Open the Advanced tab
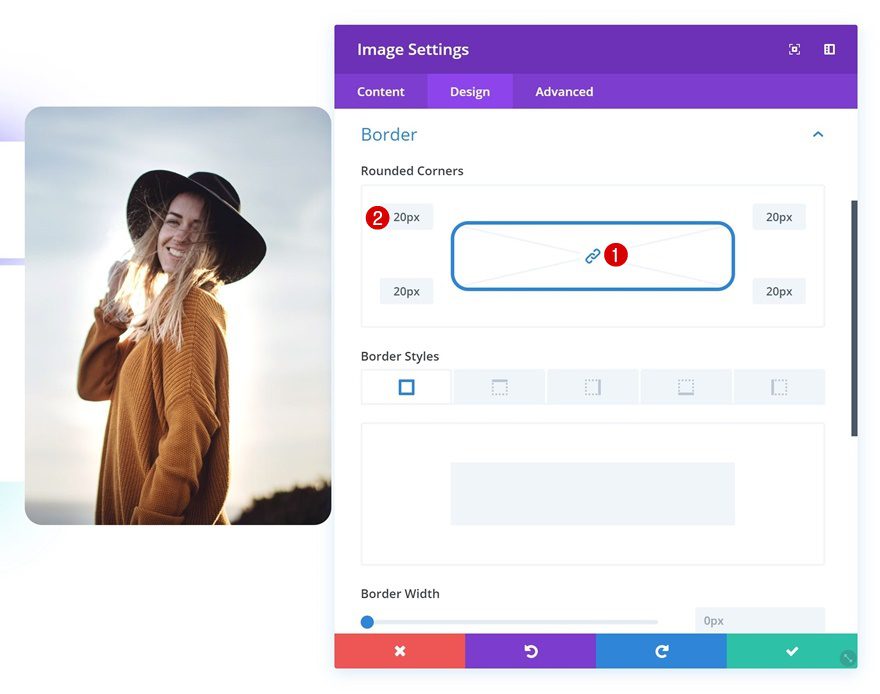 click(x=563, y=91)
